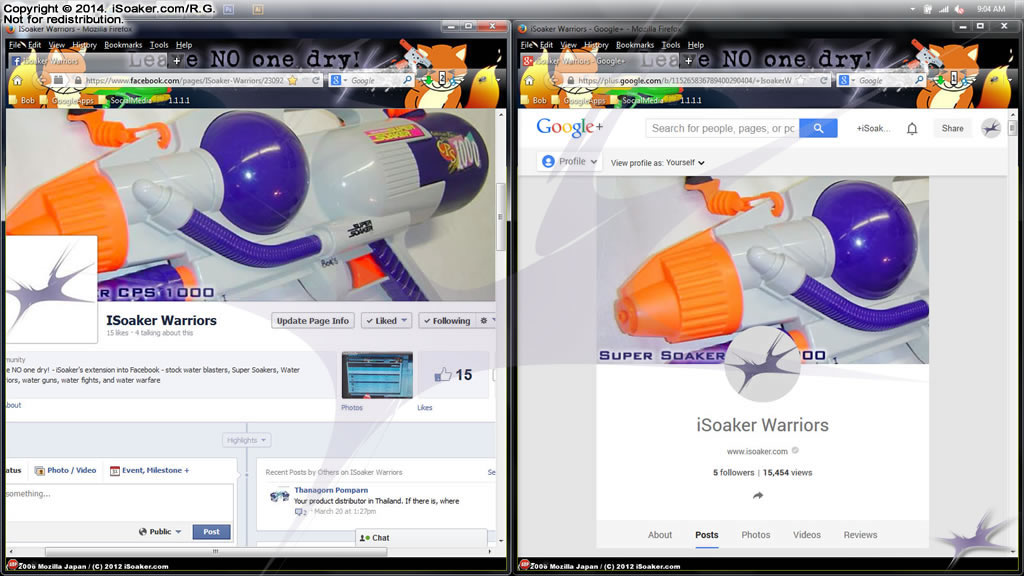The width and height of the screenshot is (1024, 576).
Task: Toggle the Following button on Facebook page
Action: 446,321
